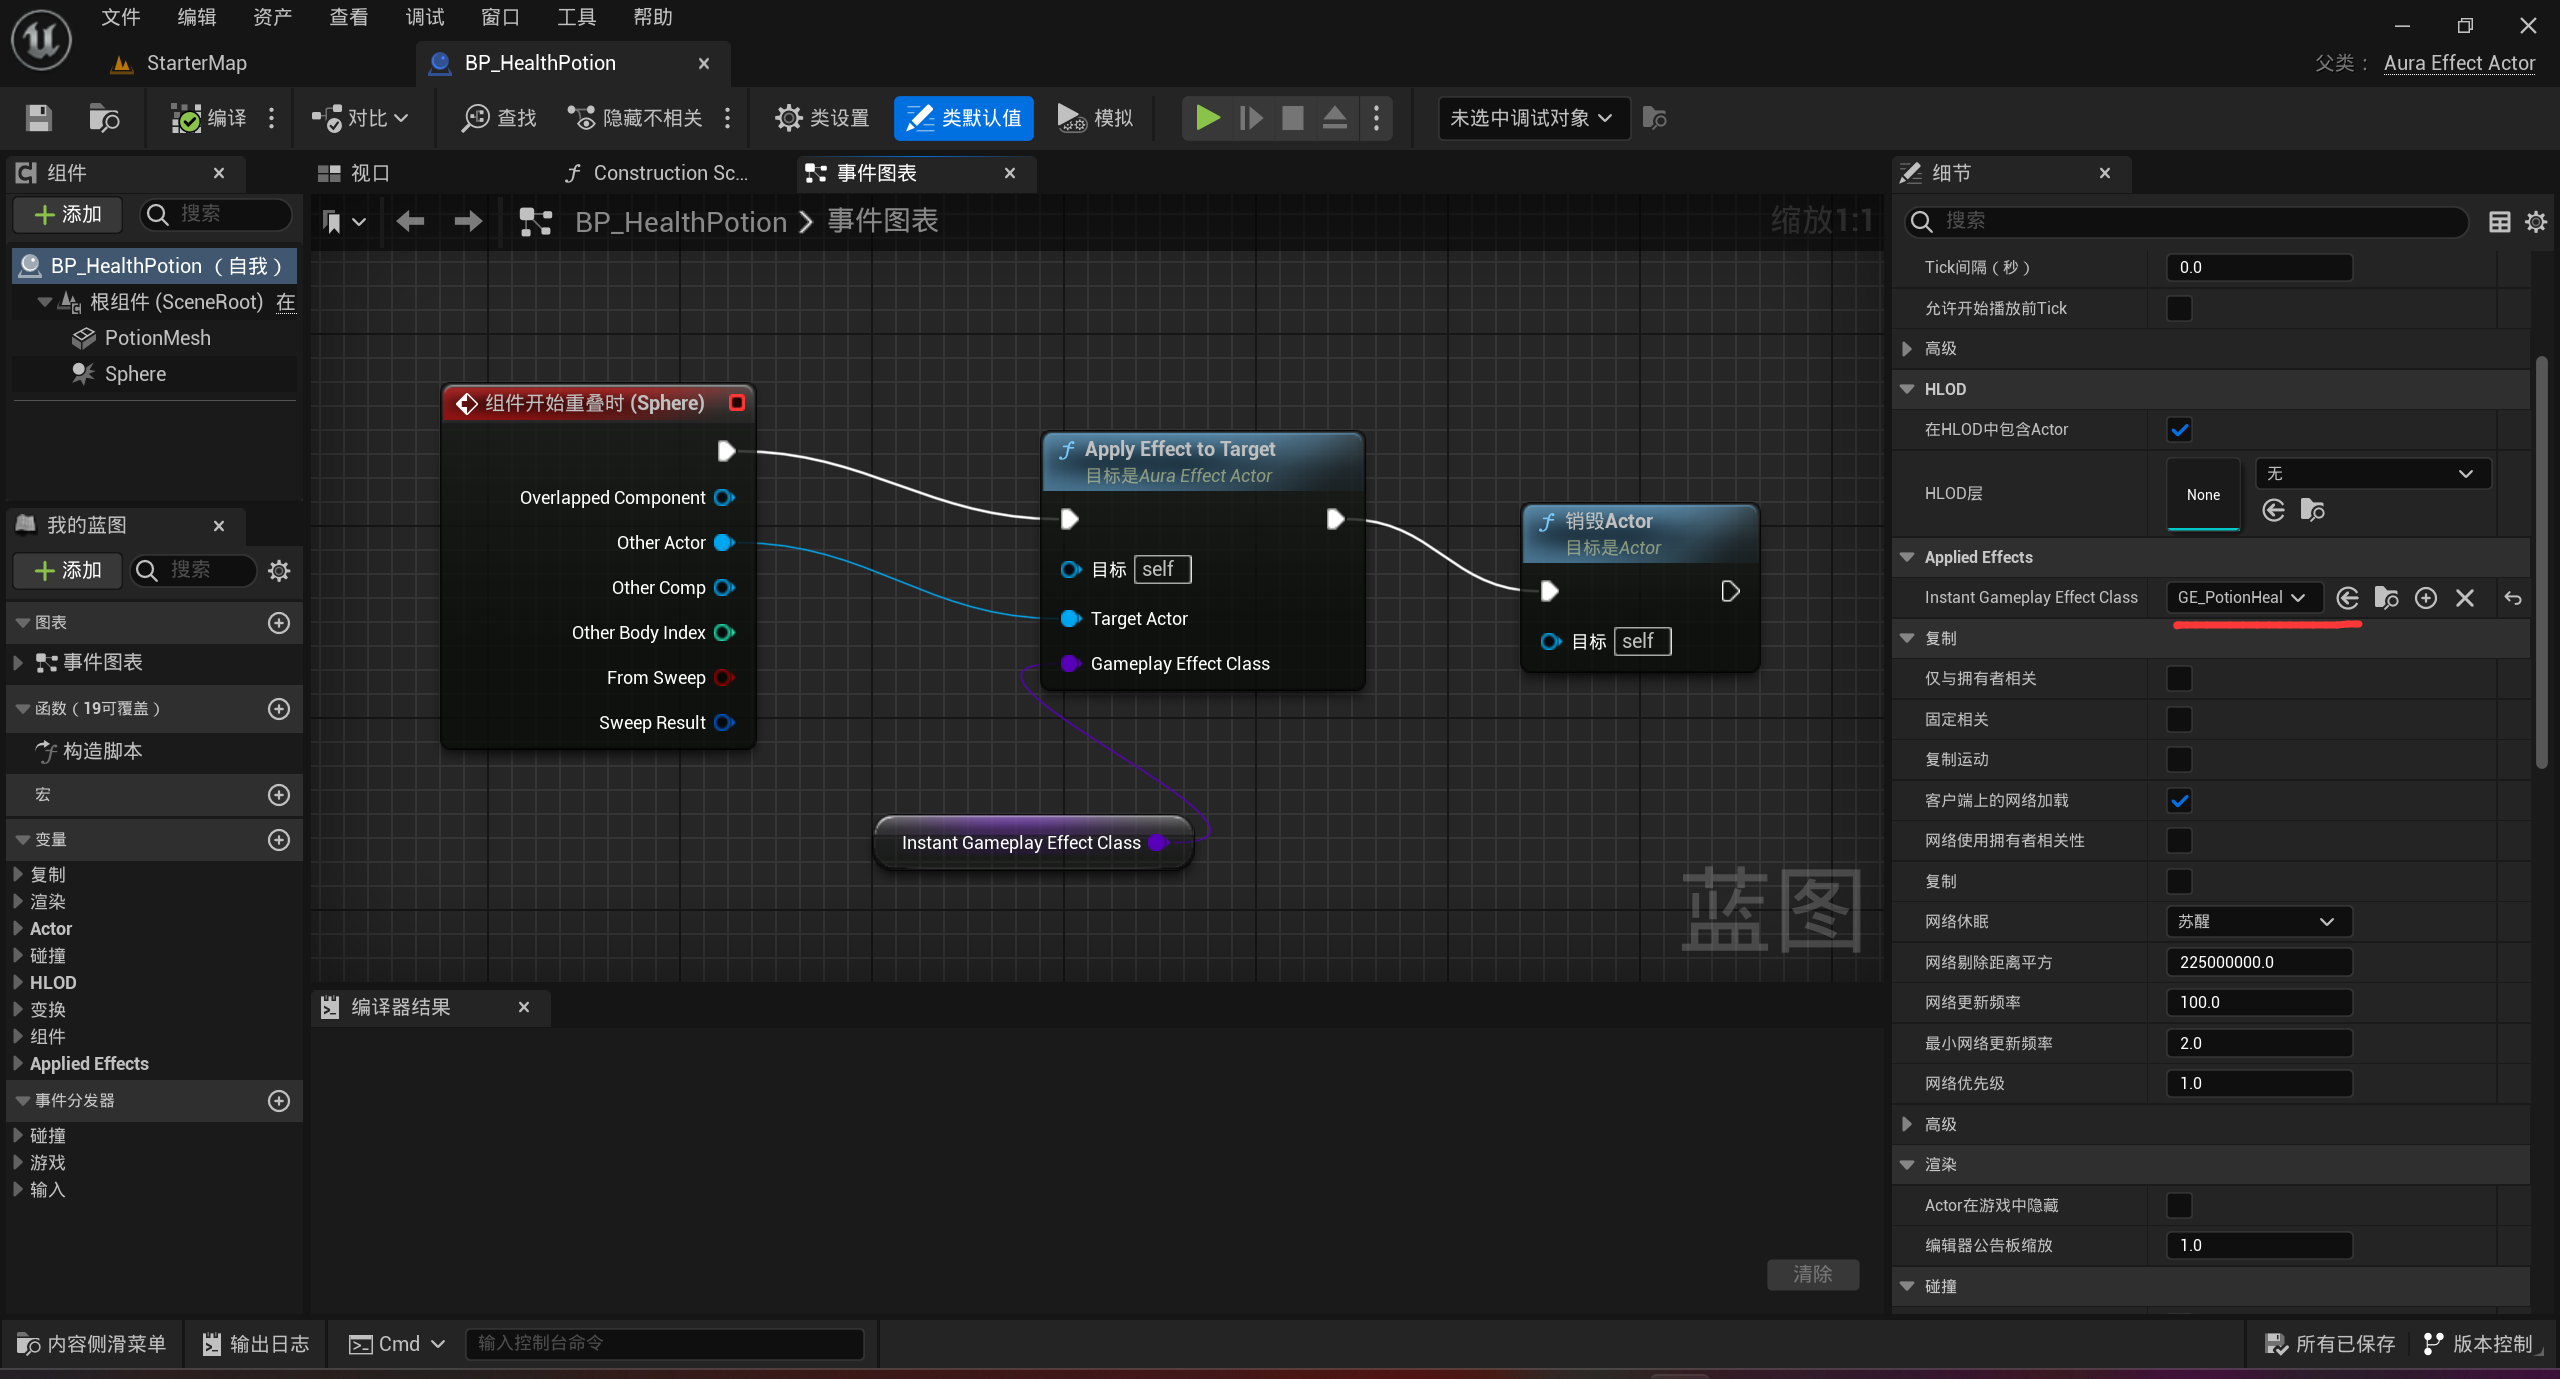The width and height of the screenshot is (2560, 1379).
Task: Toggle 仅与拥有者相关 checkbox
Action: click(2179, 678)
